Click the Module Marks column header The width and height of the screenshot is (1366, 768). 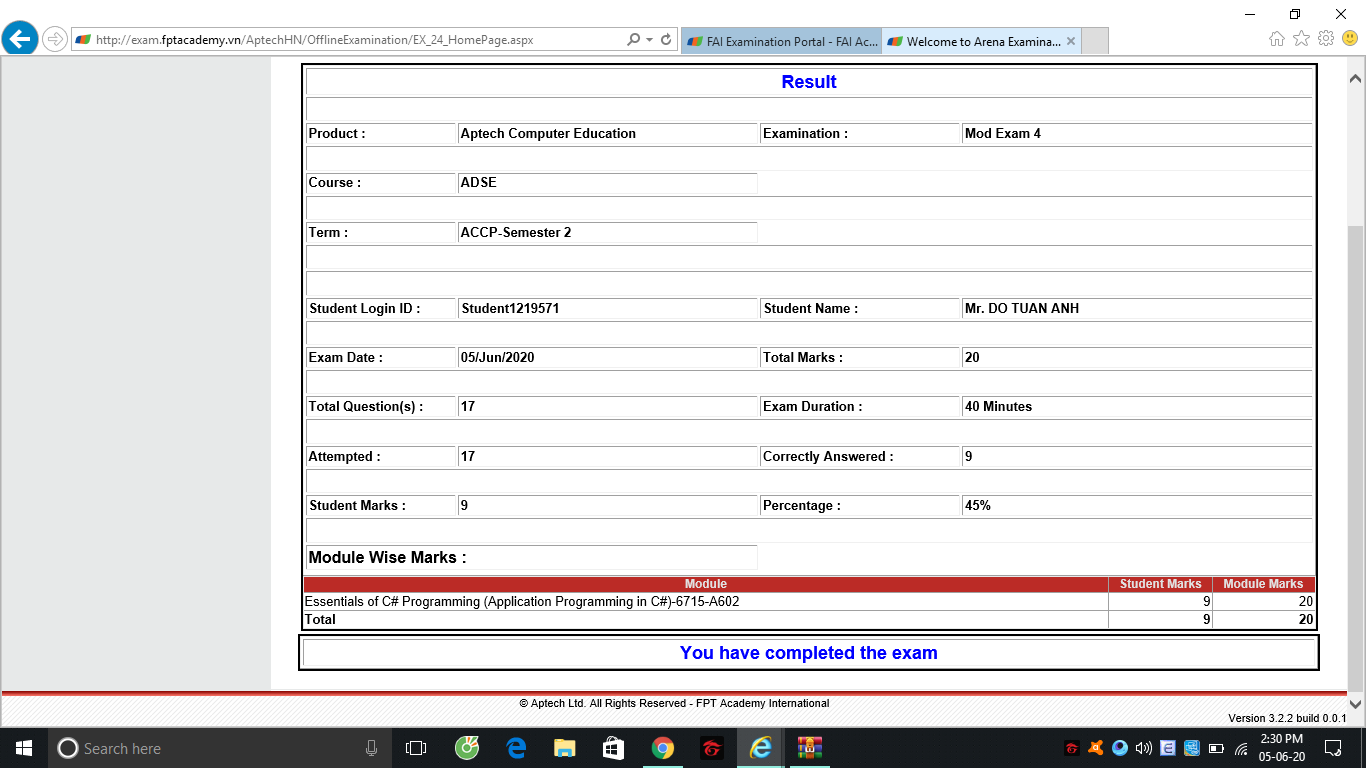1263,584
